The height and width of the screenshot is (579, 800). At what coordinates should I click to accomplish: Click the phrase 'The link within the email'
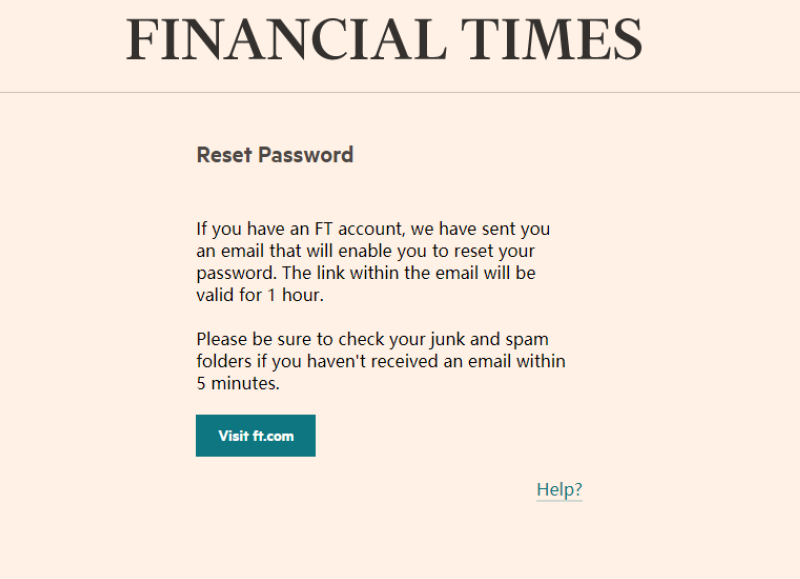[x=380, y=273]
